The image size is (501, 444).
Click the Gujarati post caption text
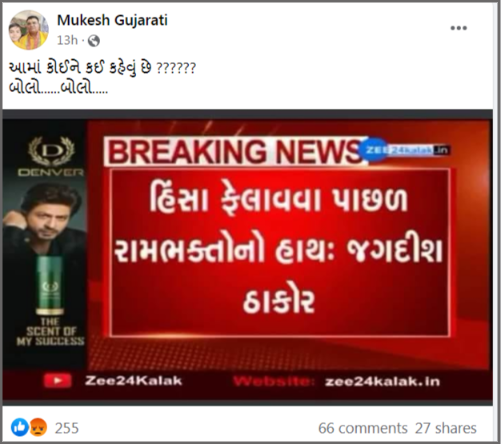pyautogui.click(x=102, y=78)
